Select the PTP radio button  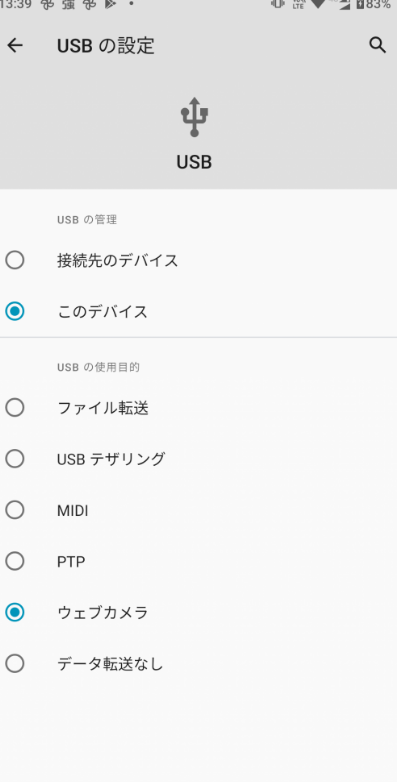tap(14, 562)
